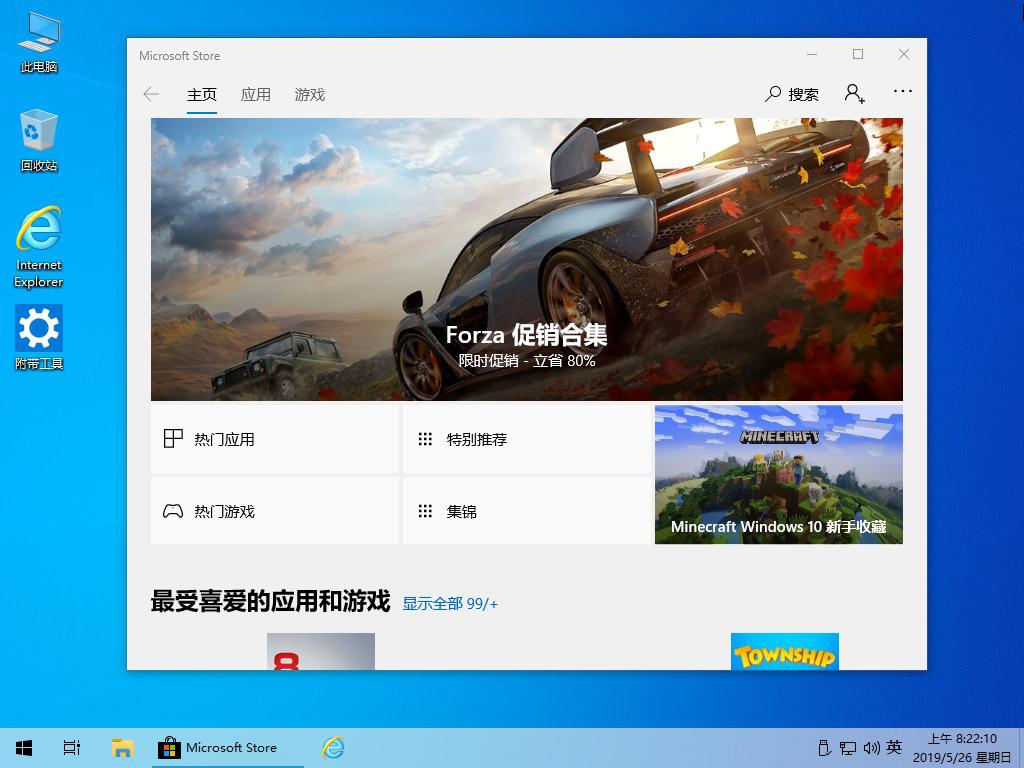
Task: Select Microsoft Store taskbar button
Action: coord(228,748)
